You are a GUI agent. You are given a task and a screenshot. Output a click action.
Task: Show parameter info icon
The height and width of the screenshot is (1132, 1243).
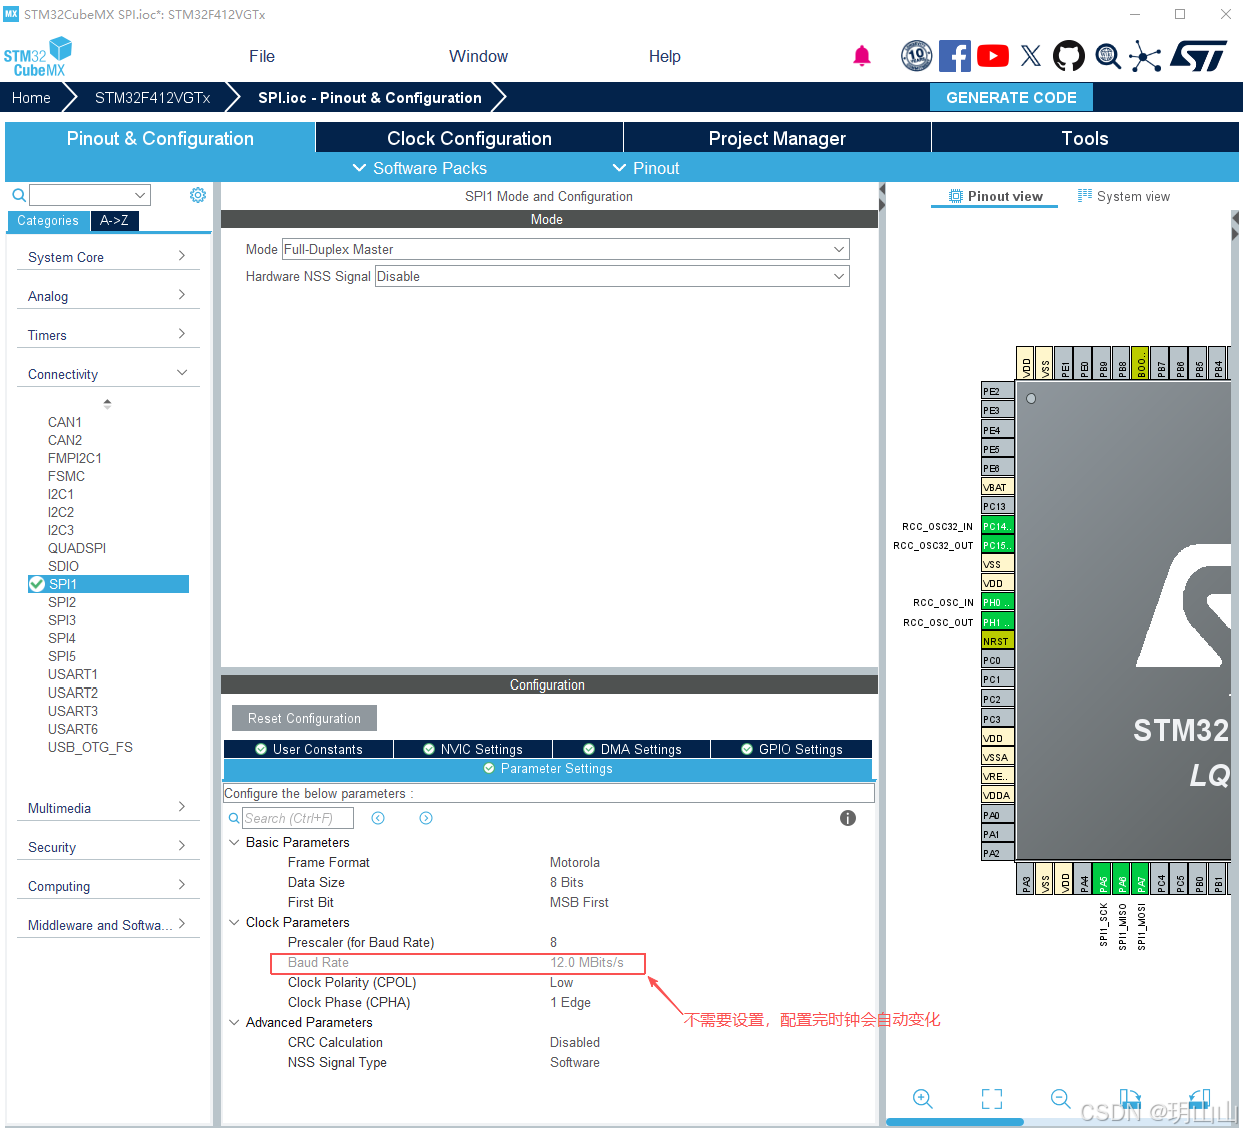(x=848, y=818)
